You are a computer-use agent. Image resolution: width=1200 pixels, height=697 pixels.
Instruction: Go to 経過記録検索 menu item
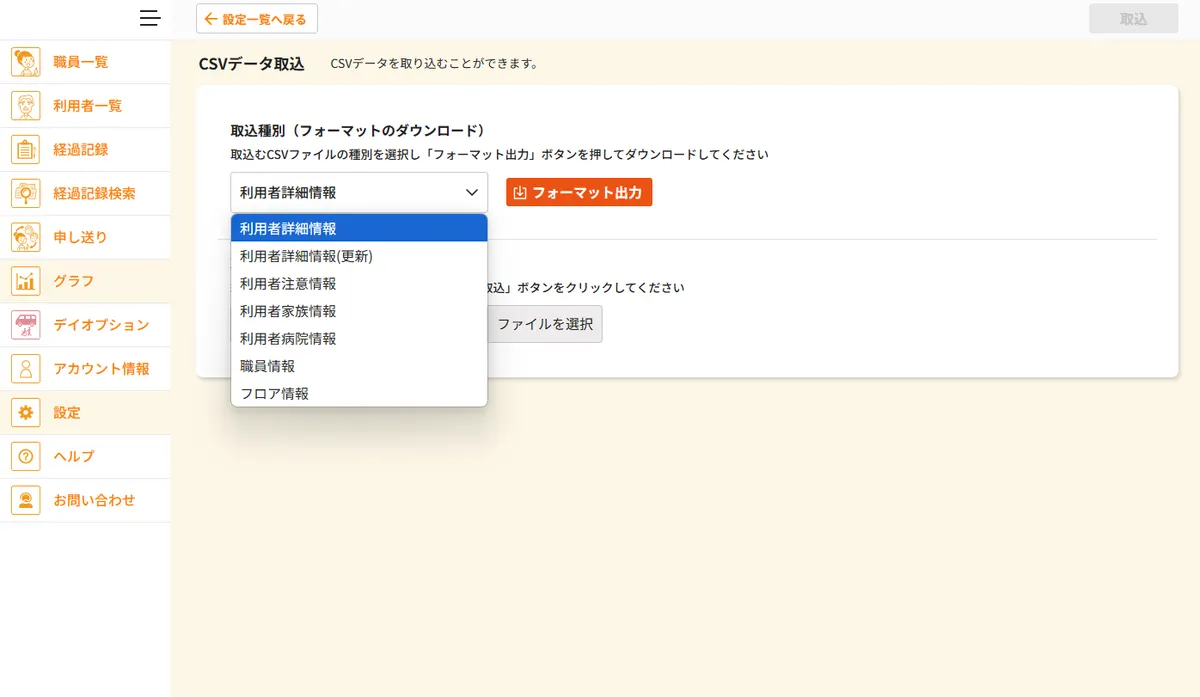tap(85, 194)
